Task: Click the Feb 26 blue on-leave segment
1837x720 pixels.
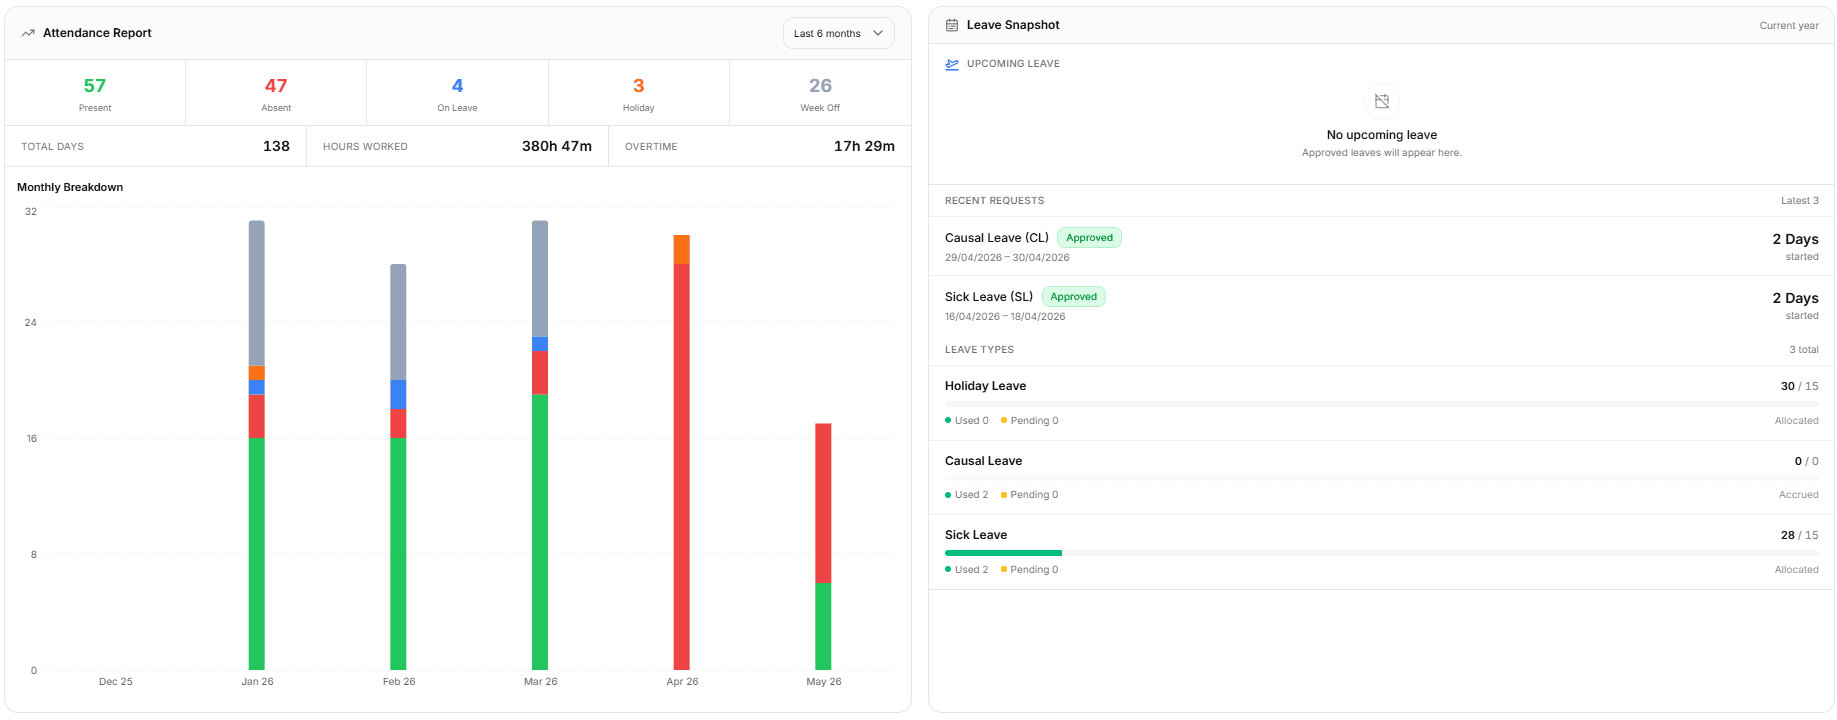Action: point(398,394)
